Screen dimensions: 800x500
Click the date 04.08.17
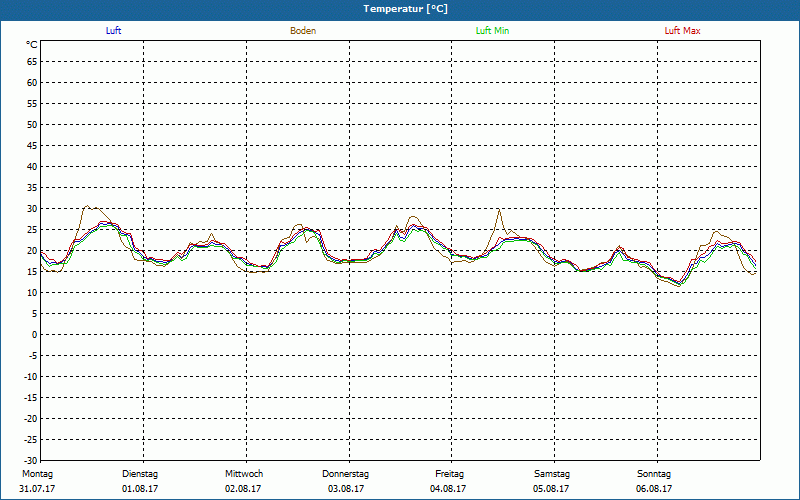tap(448, 489)
